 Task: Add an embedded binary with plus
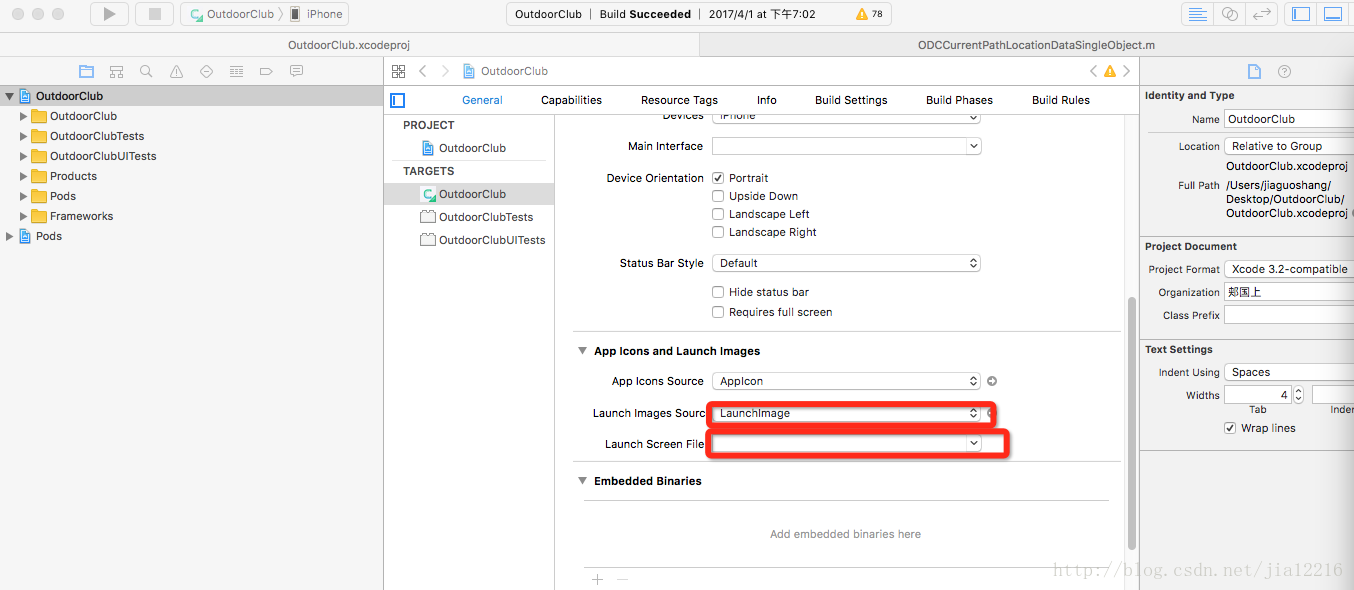click(x=598, y=579)
